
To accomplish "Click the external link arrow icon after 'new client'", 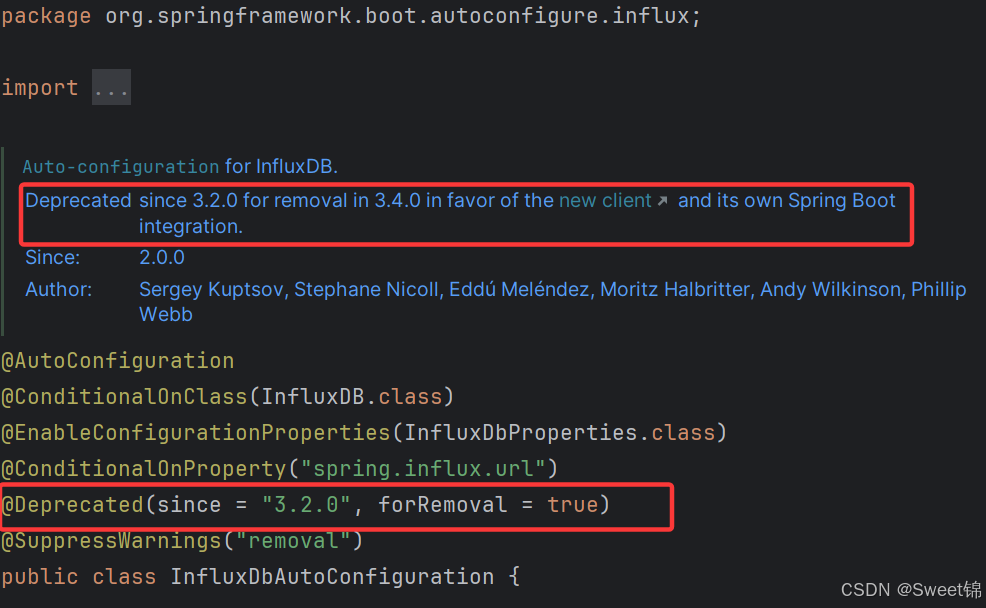I will tap(662, 201).
